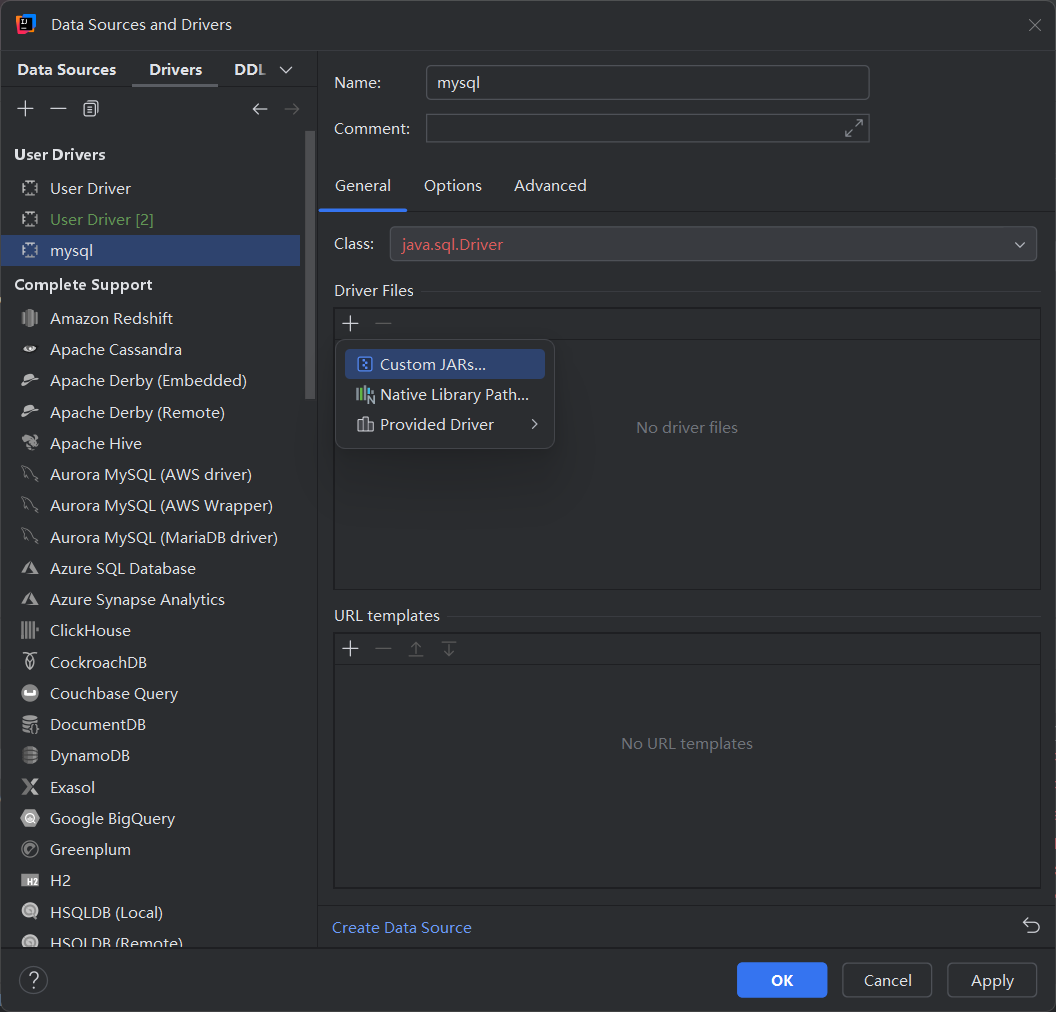Click the ClickHouse bars icon
Viewport: 1056px width, 1012px height.
[30, 630]
